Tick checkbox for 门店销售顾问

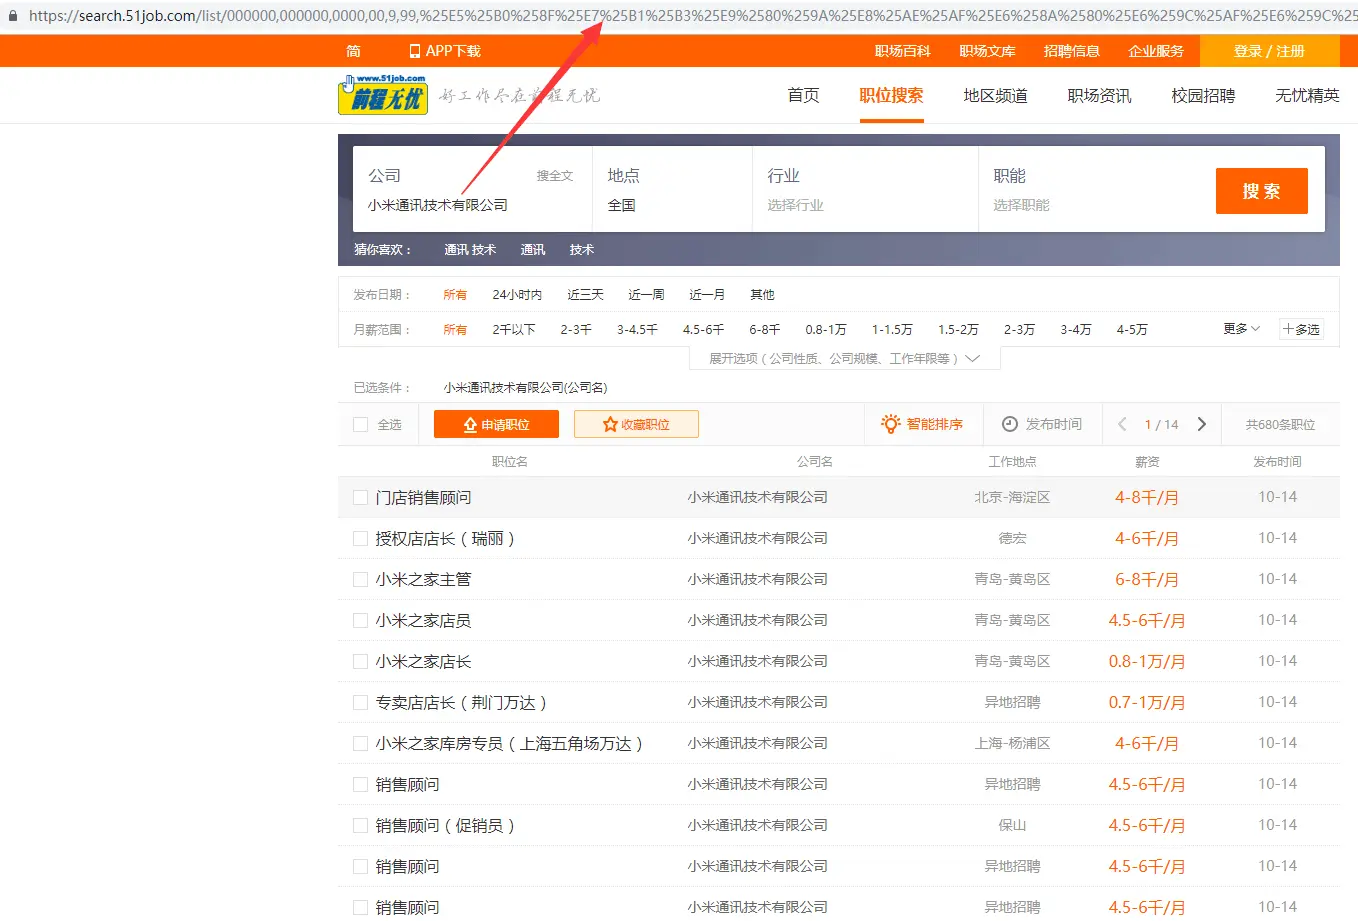361,497
